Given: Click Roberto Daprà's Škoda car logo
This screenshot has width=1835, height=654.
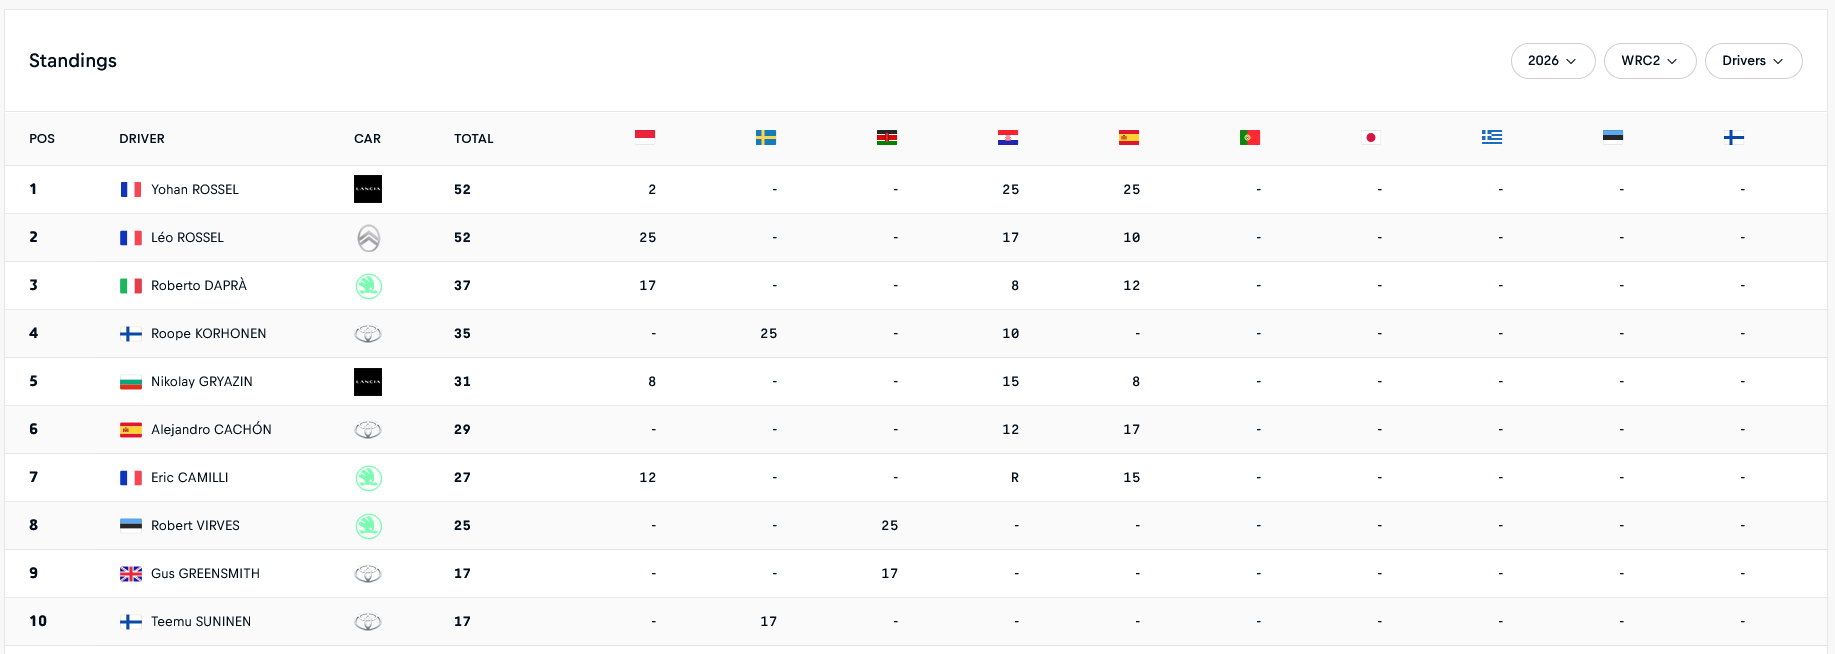Looking at the screenshot, I should pyautogui.click(x=368, y=286).
